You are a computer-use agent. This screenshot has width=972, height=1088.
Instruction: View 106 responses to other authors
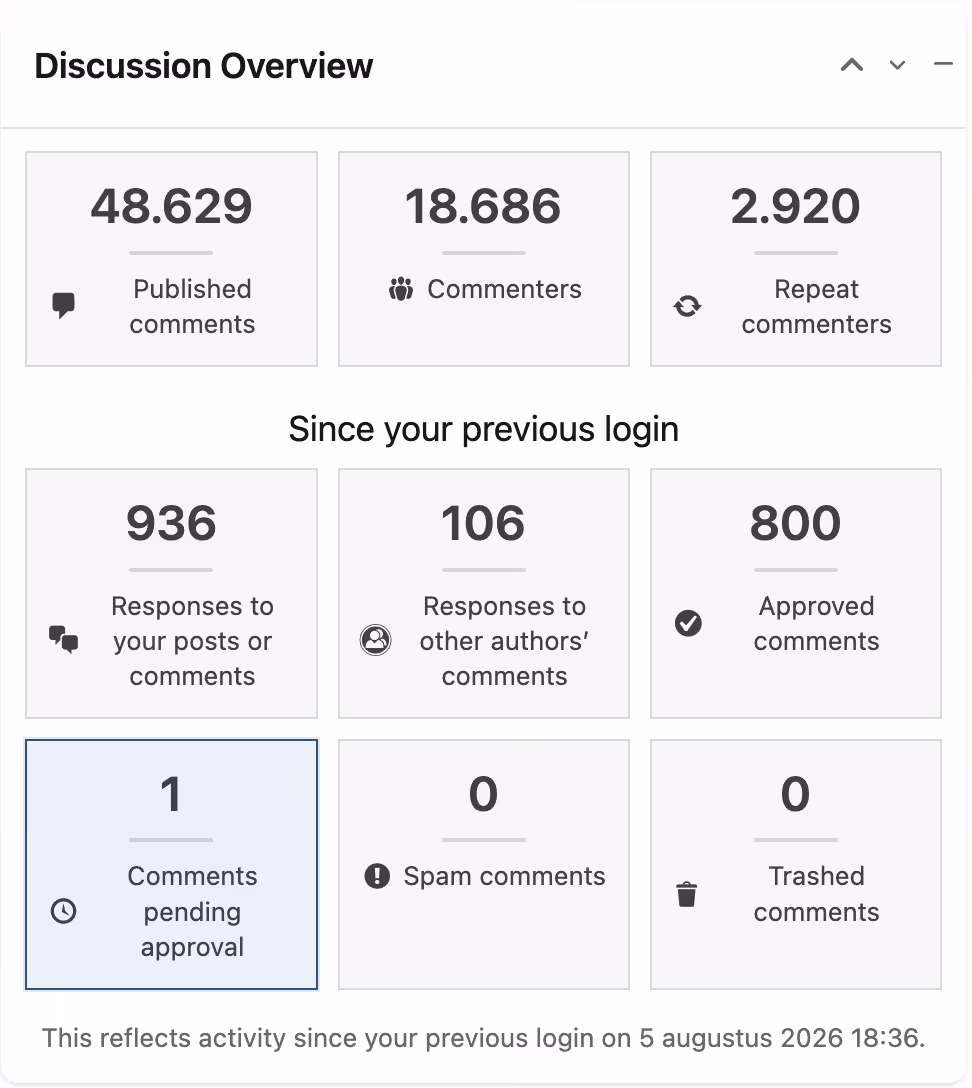pyautogui.click(x=484, y=593)
